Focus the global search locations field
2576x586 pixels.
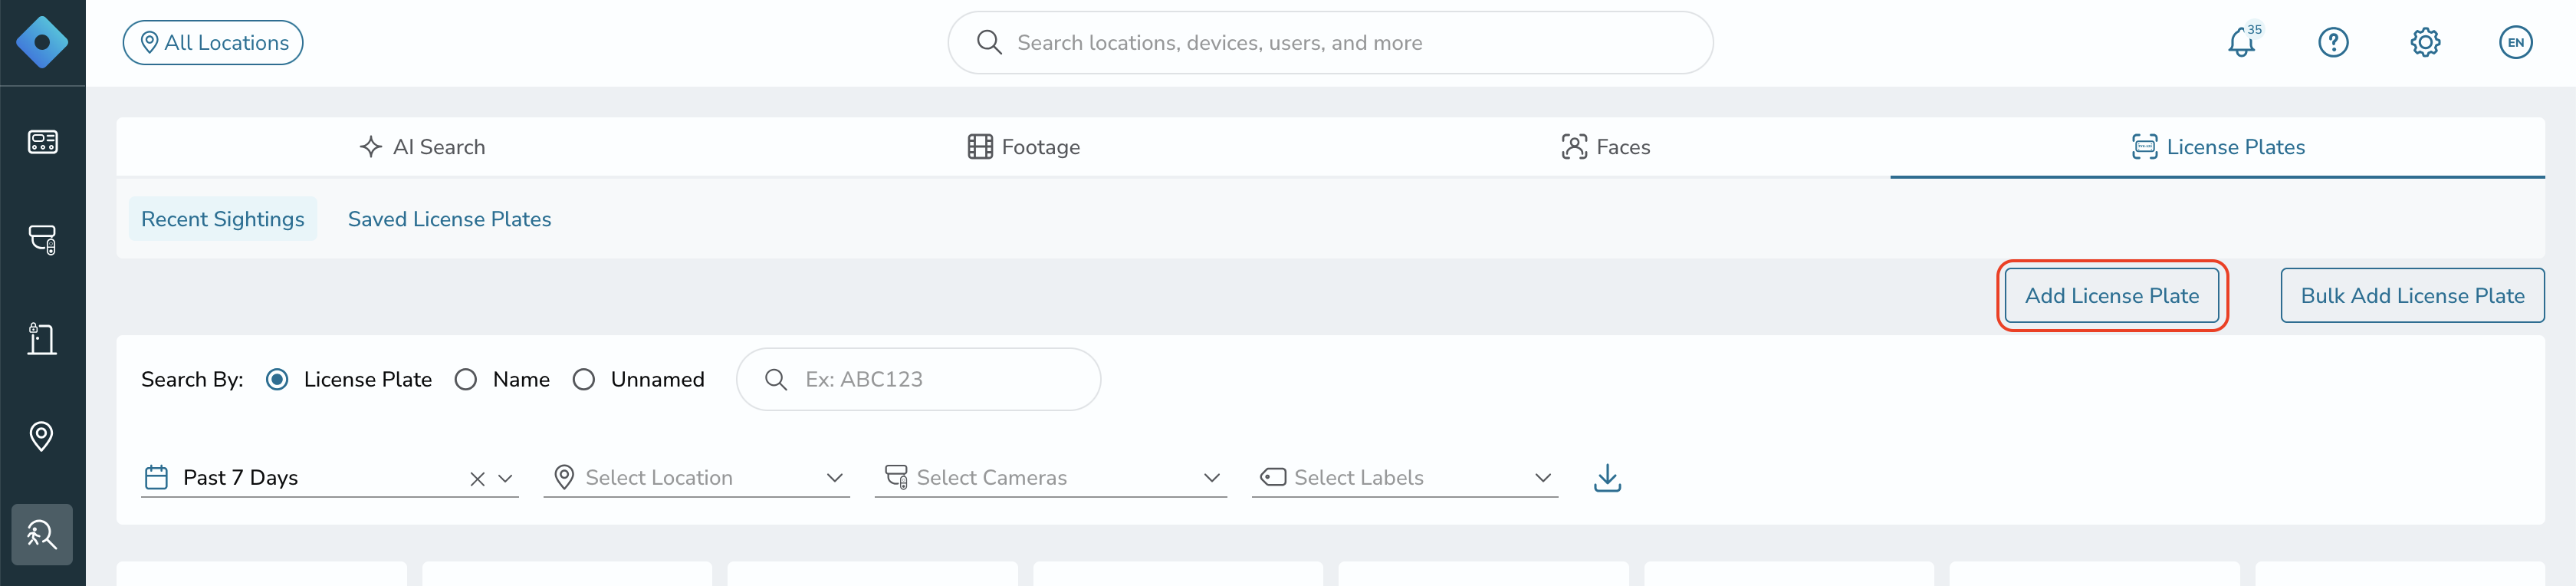(1330, 42)
